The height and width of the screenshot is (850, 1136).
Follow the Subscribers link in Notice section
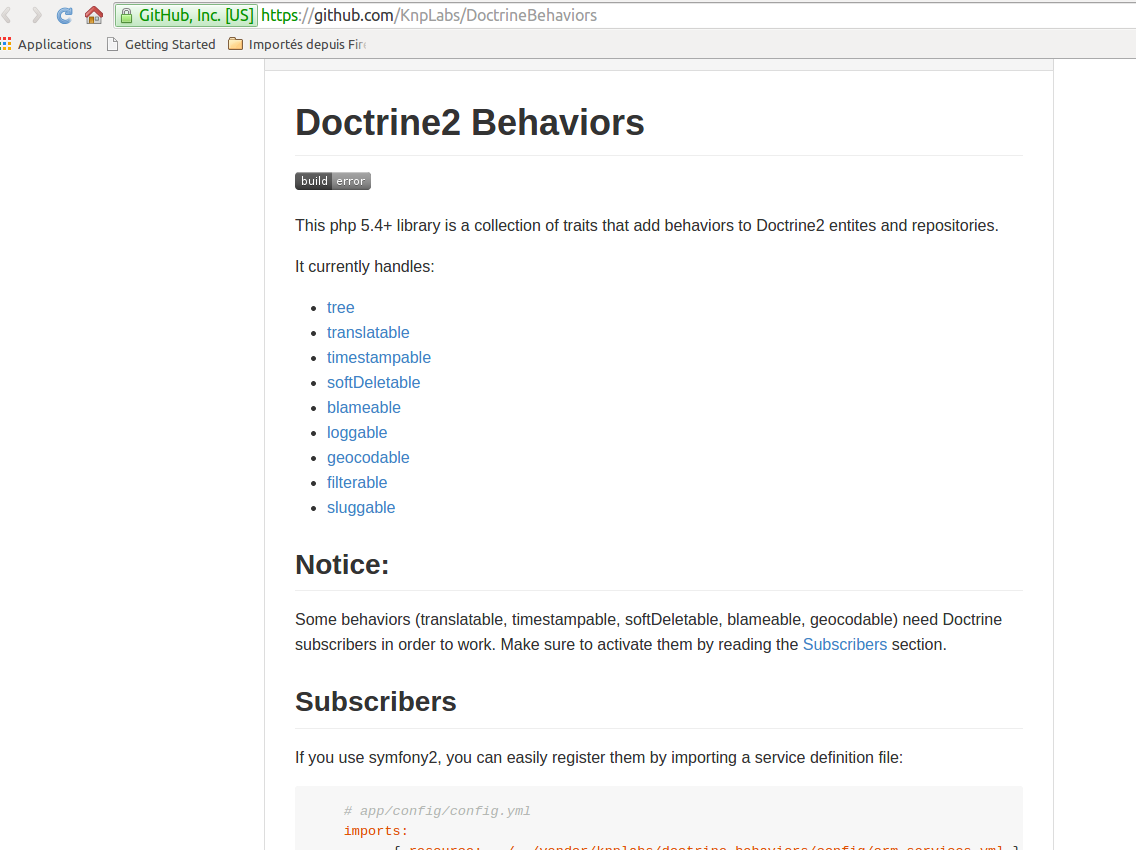click(845, 644)
